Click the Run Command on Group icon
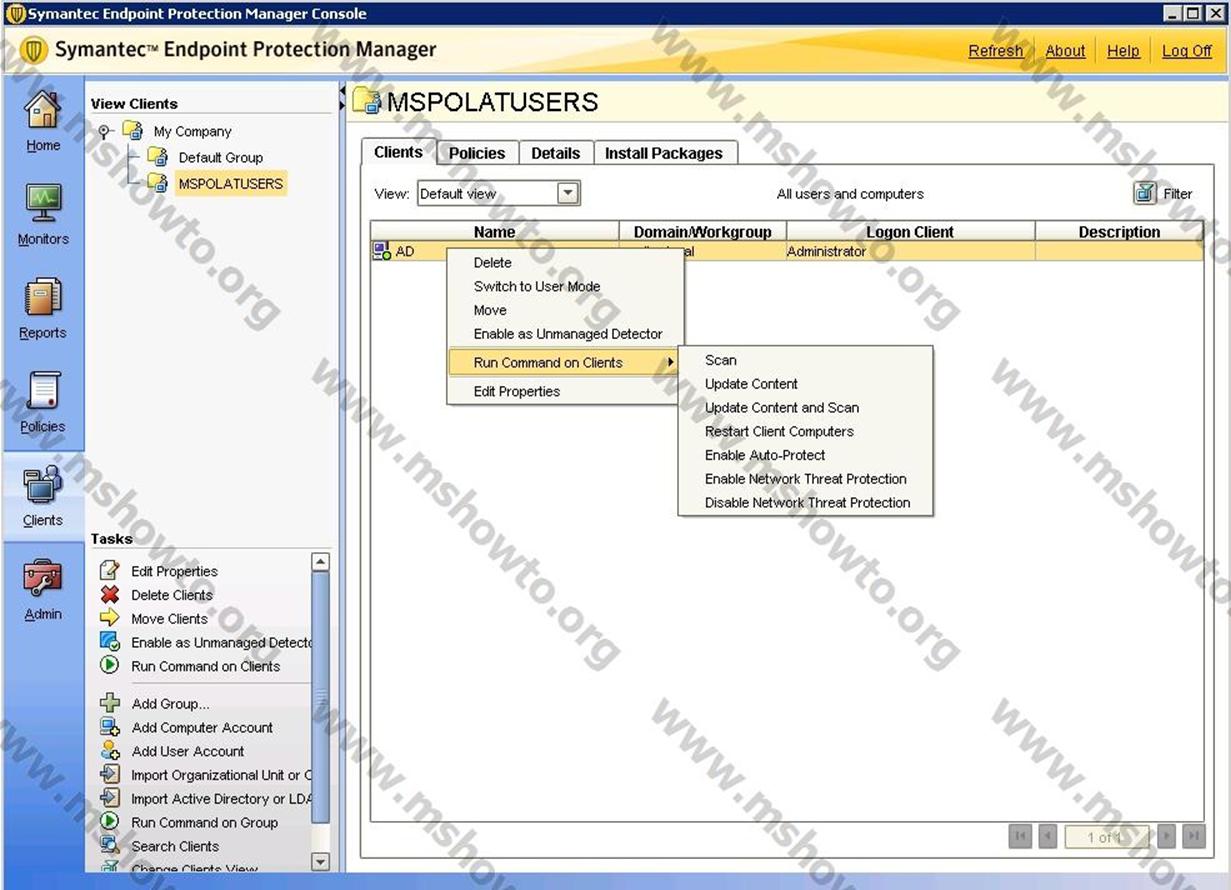 point(110,822)
